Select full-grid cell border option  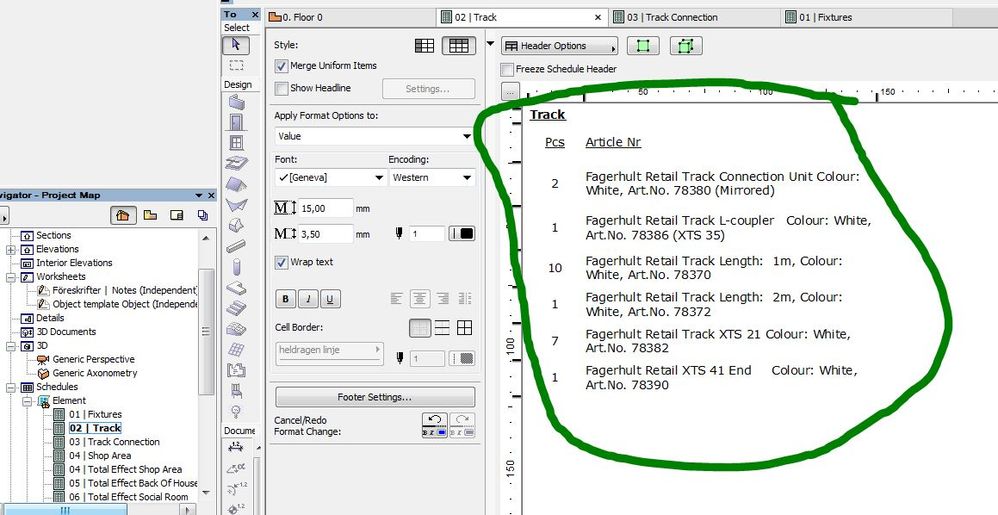pyautogui.click(x=465, y=328)
